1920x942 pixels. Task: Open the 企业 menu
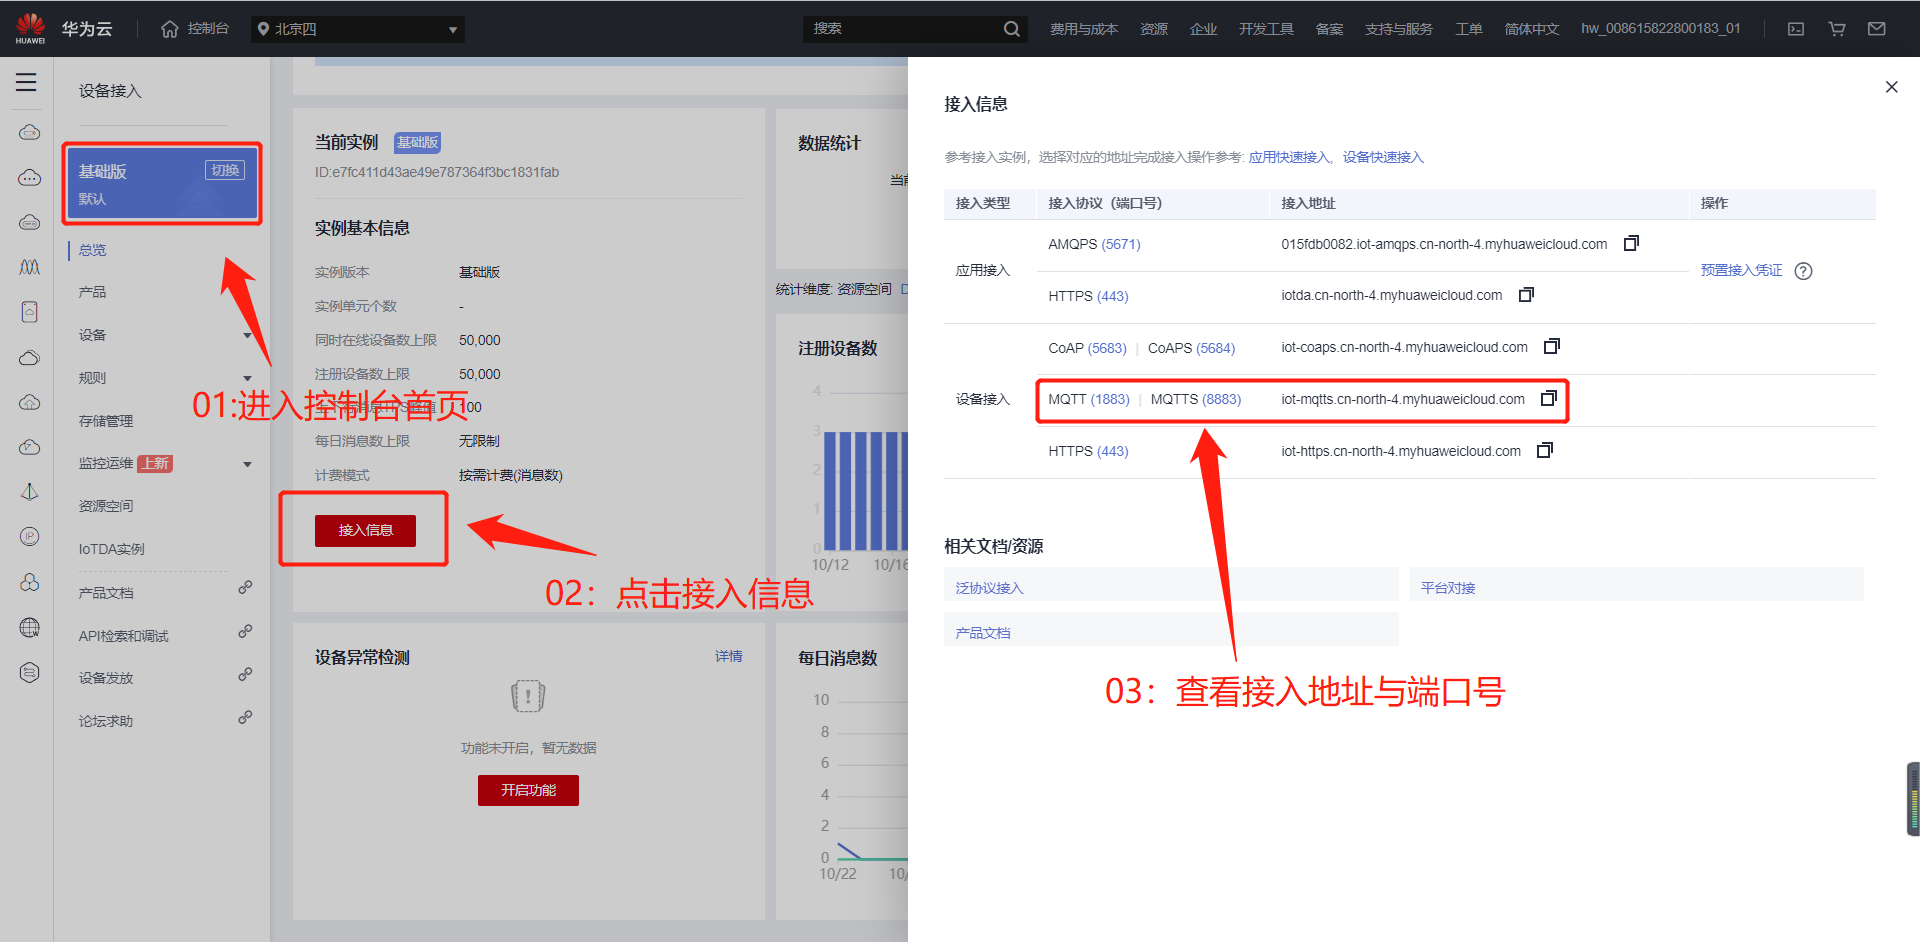tap(1204, 29)
